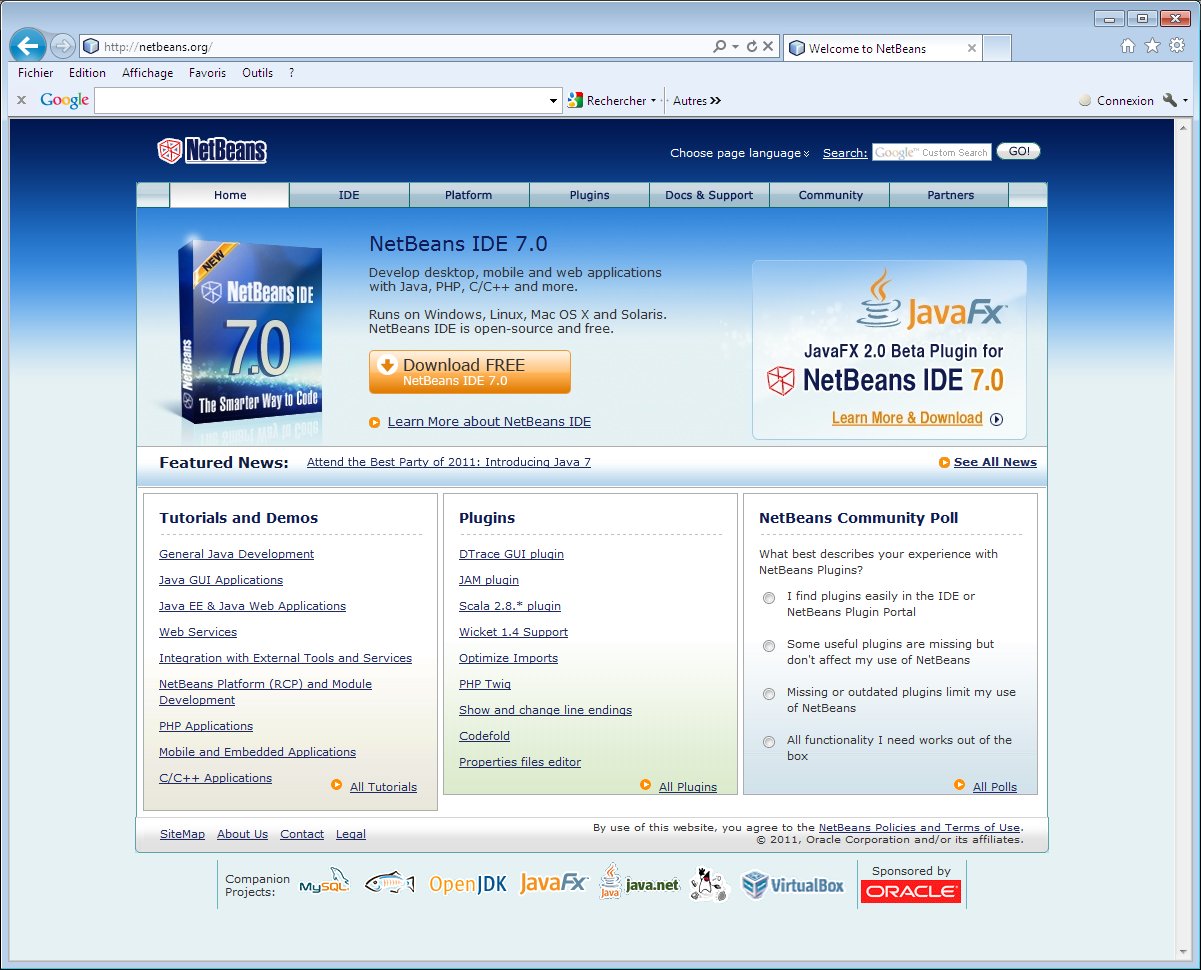Click the Google logo on the toolbar
This screenshot has height=970, width=1201.
click(65, 100)
